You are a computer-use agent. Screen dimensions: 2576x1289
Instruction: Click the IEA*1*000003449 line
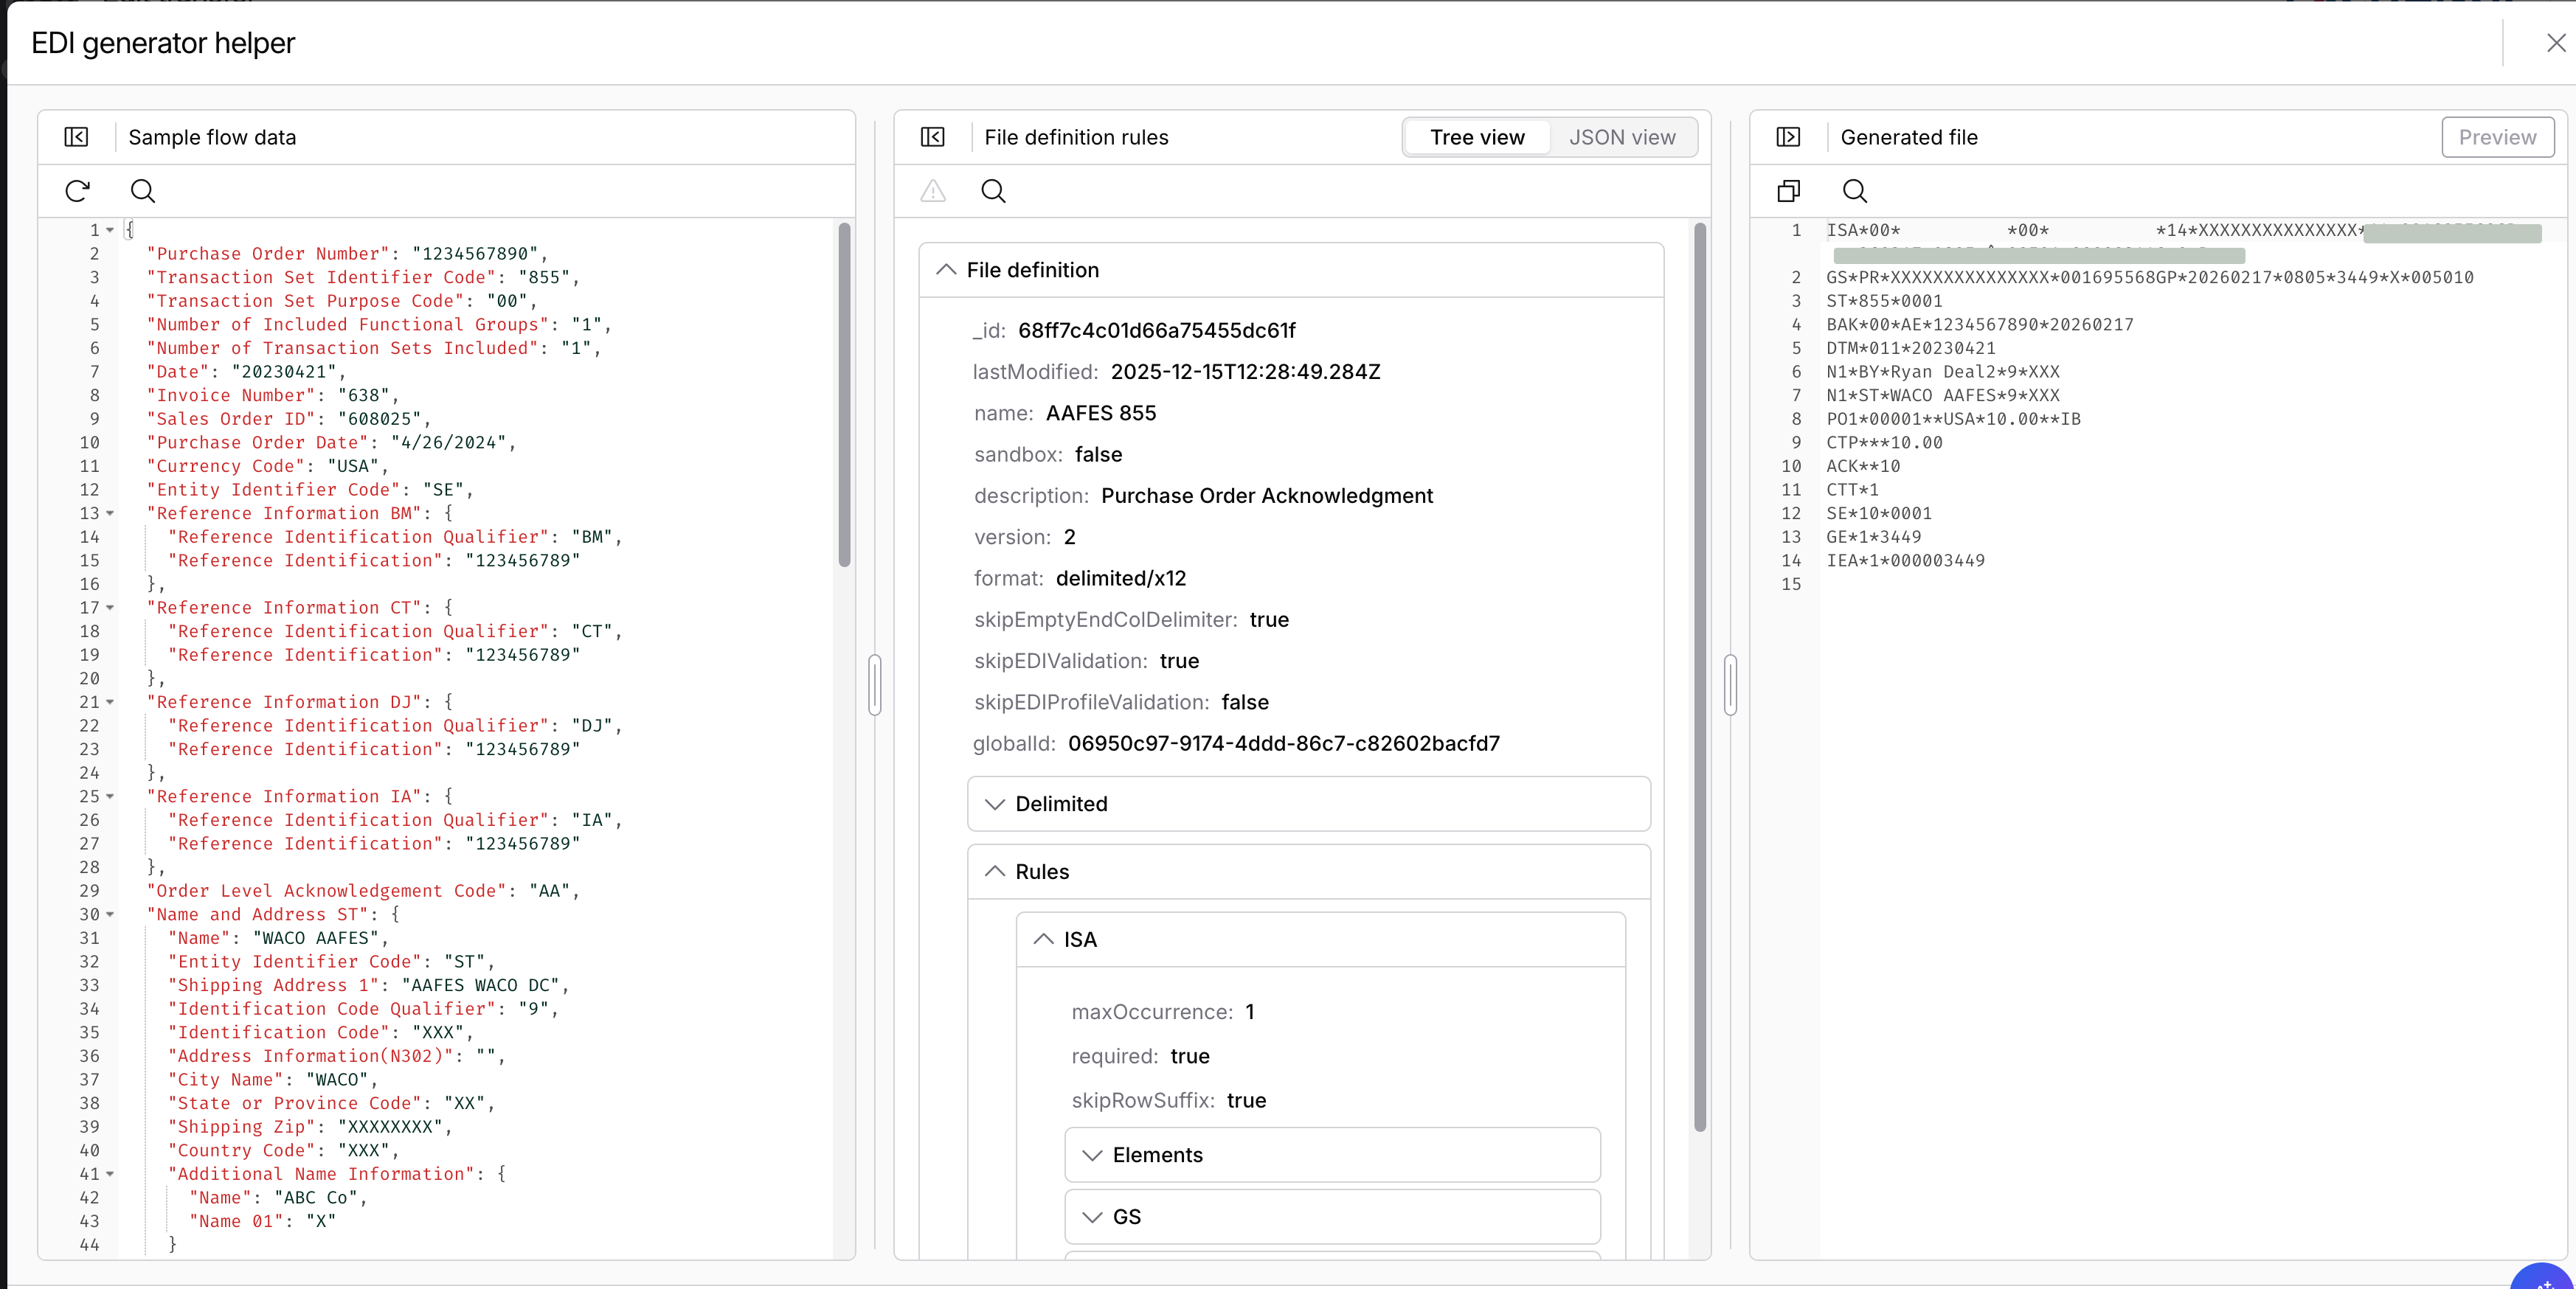pyautogui.click(x=1905, y=561)
